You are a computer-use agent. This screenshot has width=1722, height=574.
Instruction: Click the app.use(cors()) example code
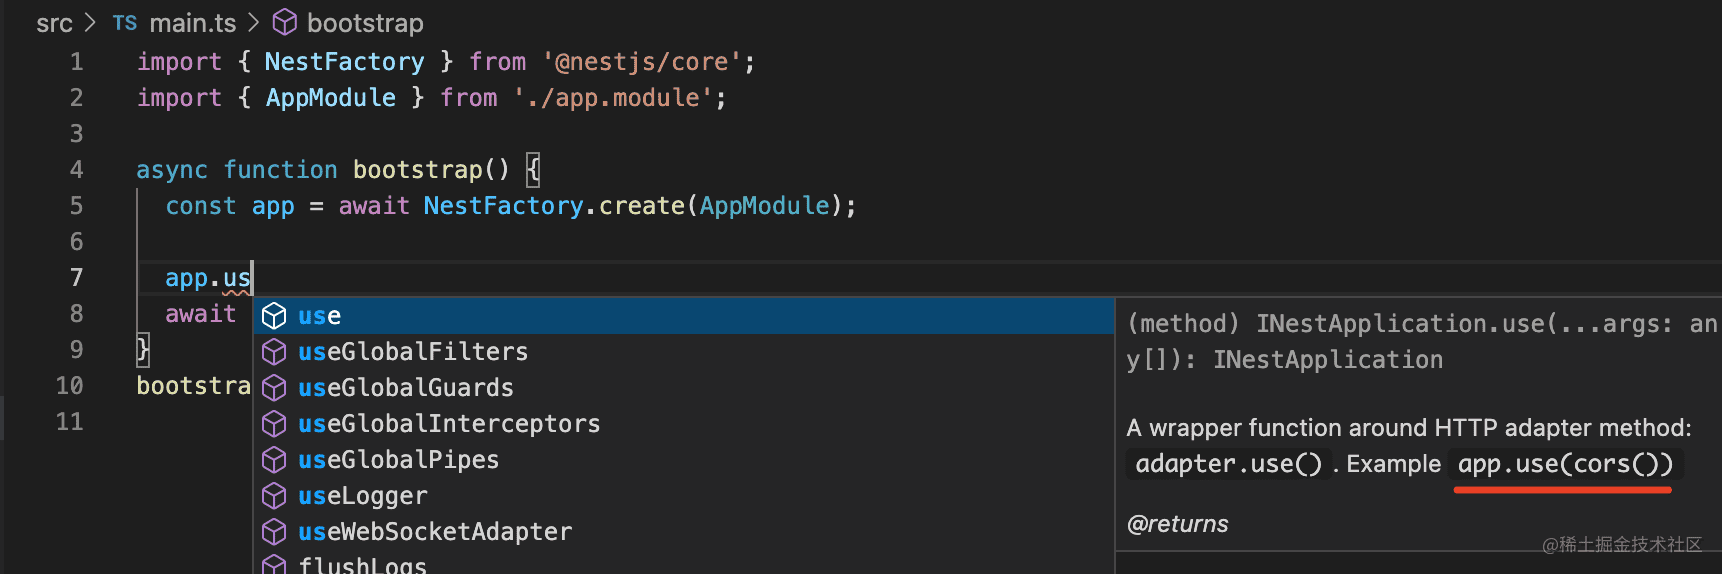(1564, 464)
